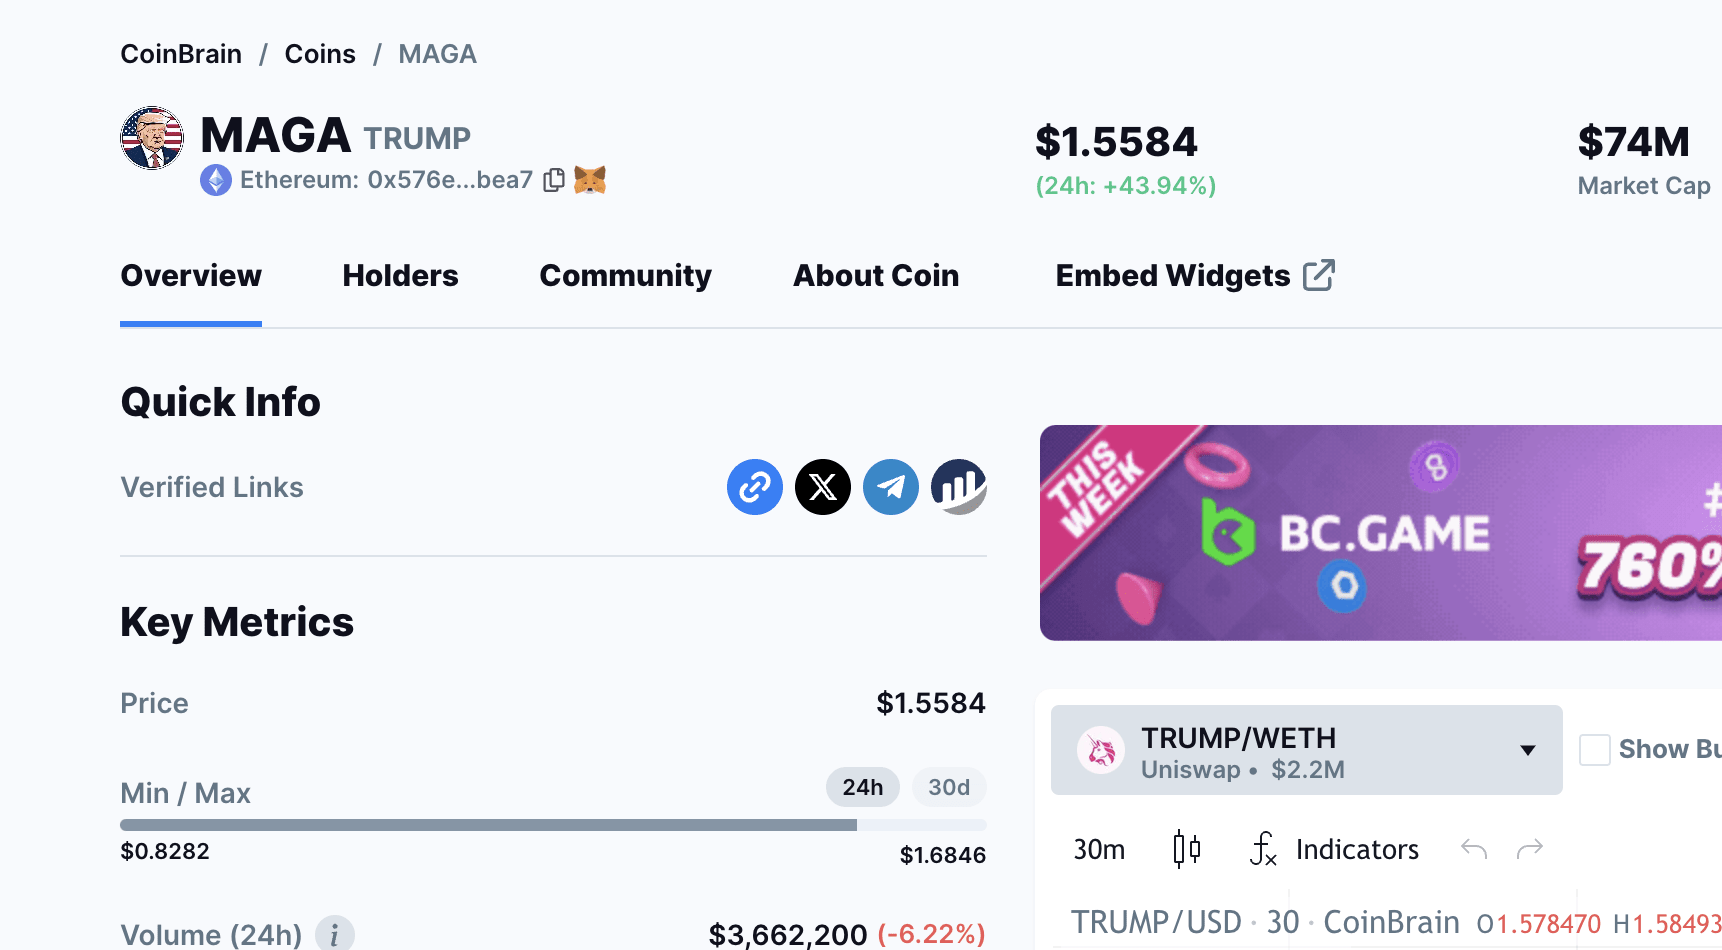Click the Min/Max price range bar

tap(553, 825)
